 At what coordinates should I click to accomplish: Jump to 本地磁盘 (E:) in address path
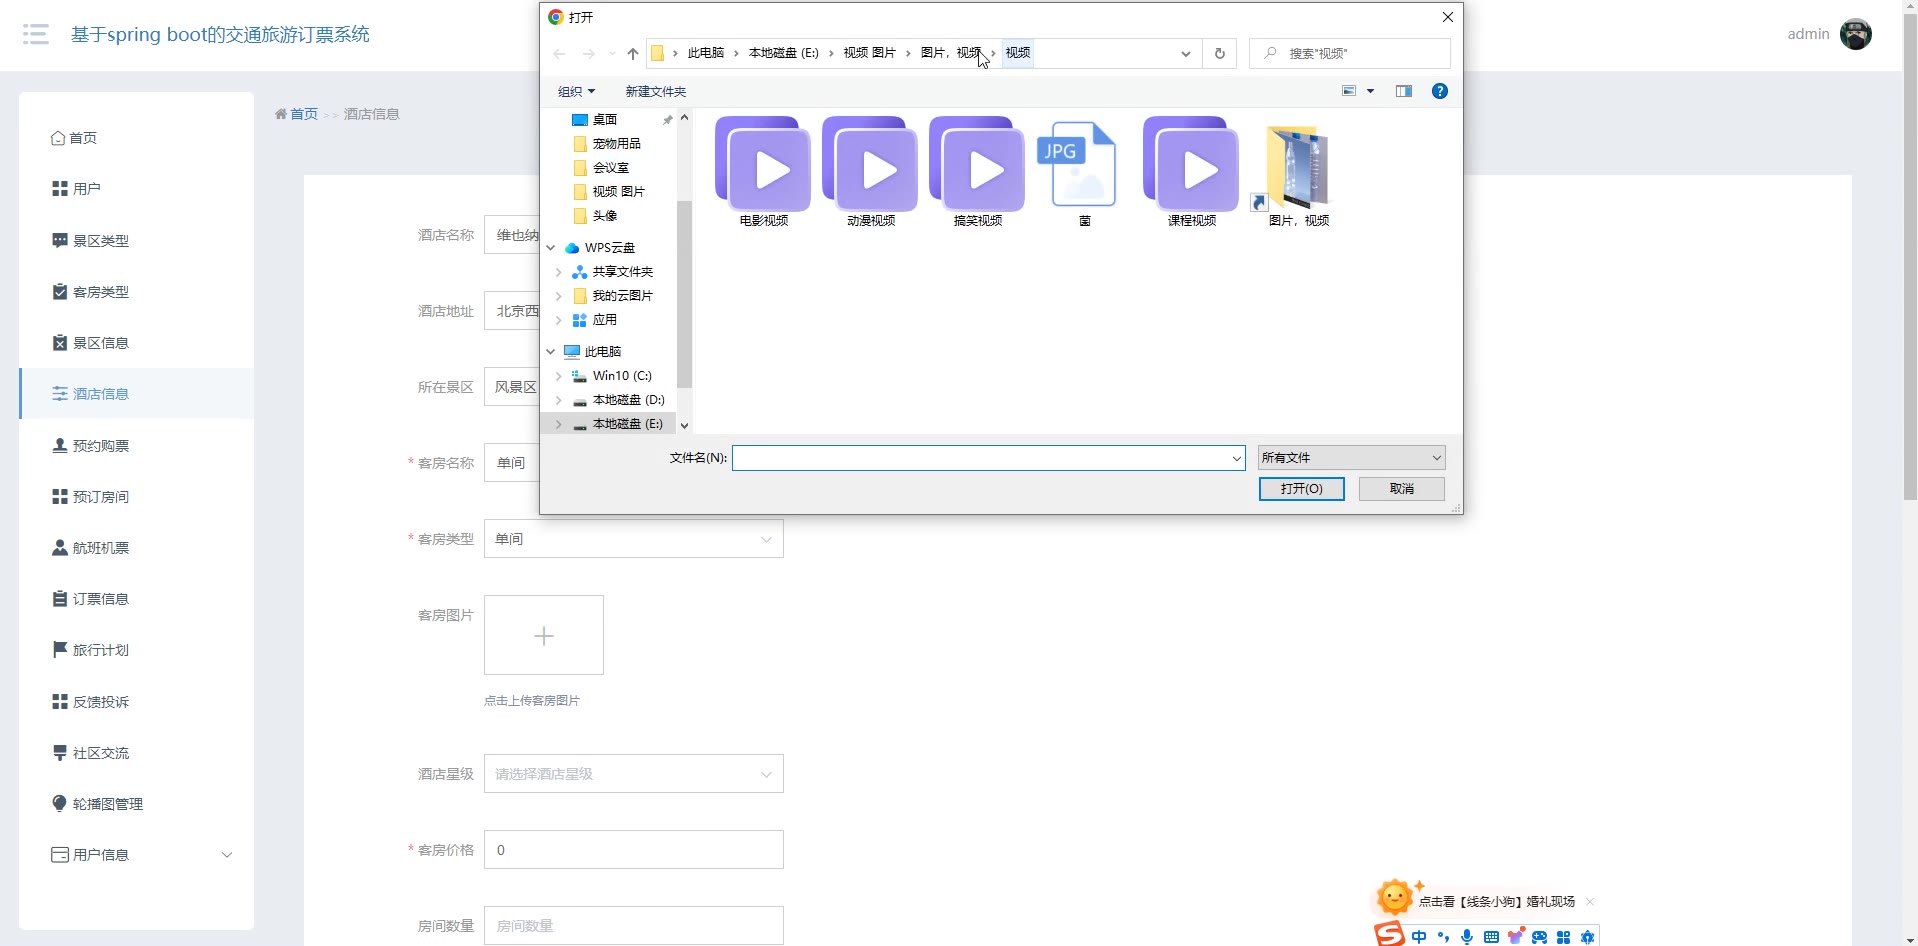coord(783,53)
